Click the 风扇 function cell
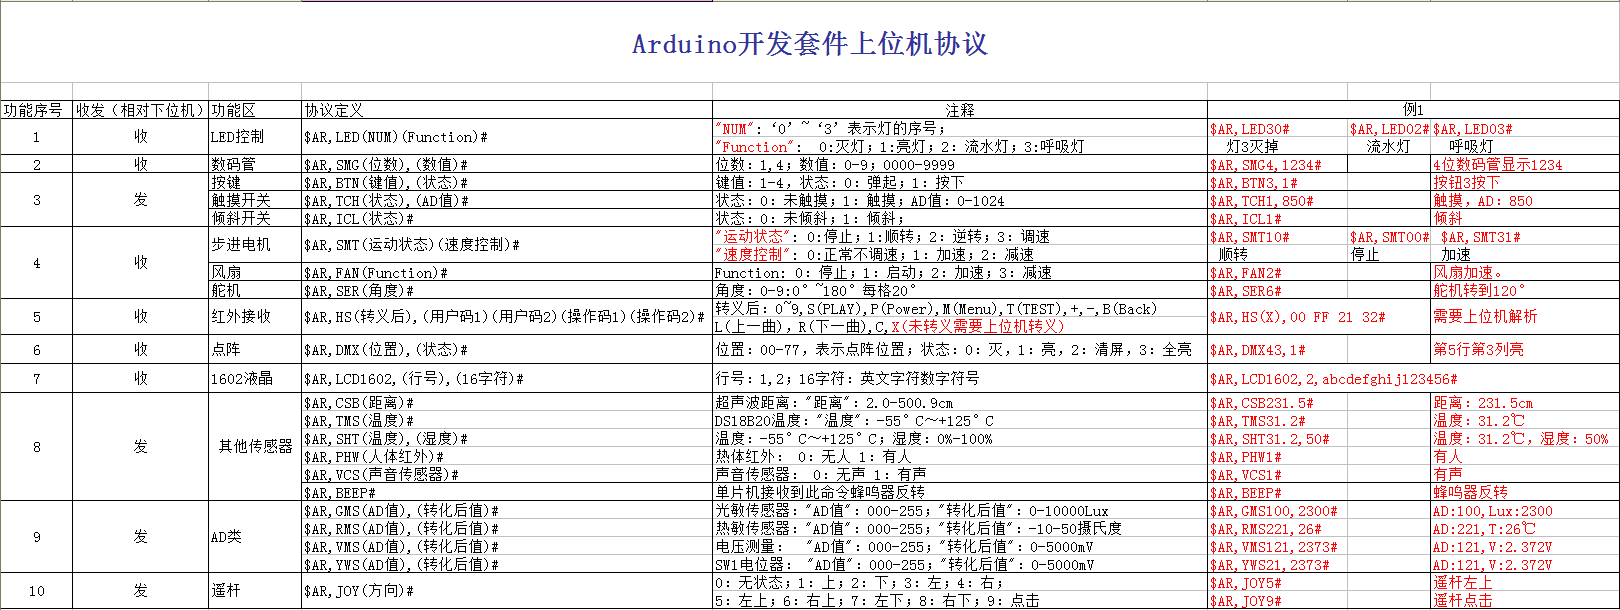 (255, 272)
